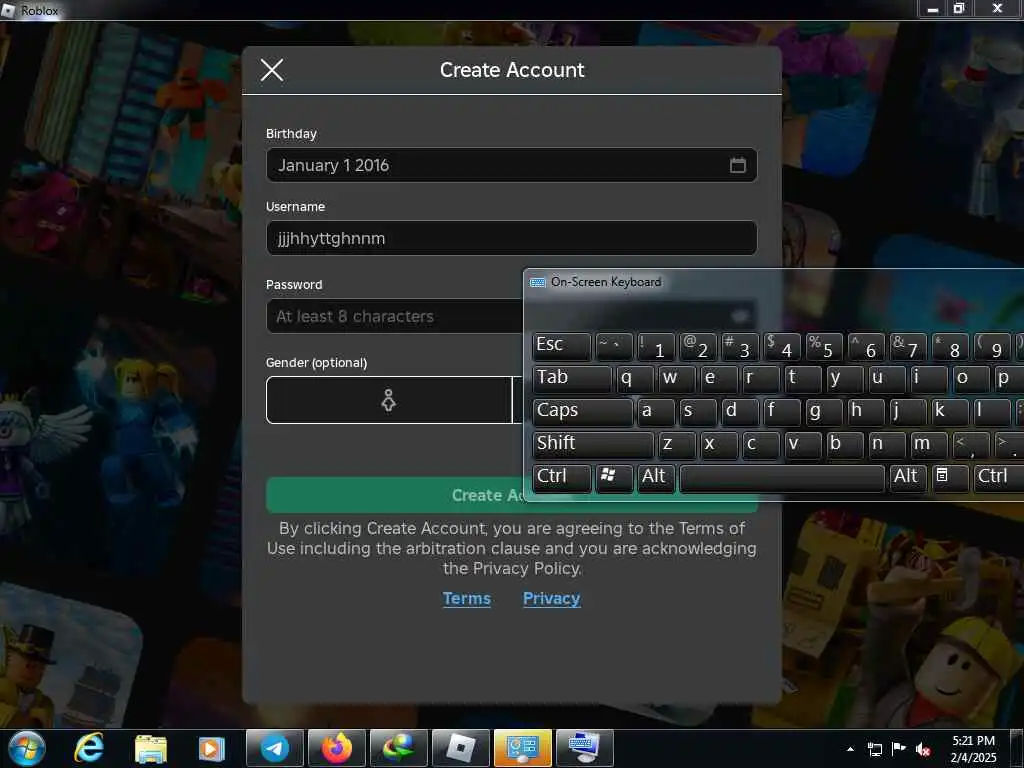1024x768 pixels.
Task: Click the right Alt key on On-Screen Keyboard
Action: click(908, 477)
